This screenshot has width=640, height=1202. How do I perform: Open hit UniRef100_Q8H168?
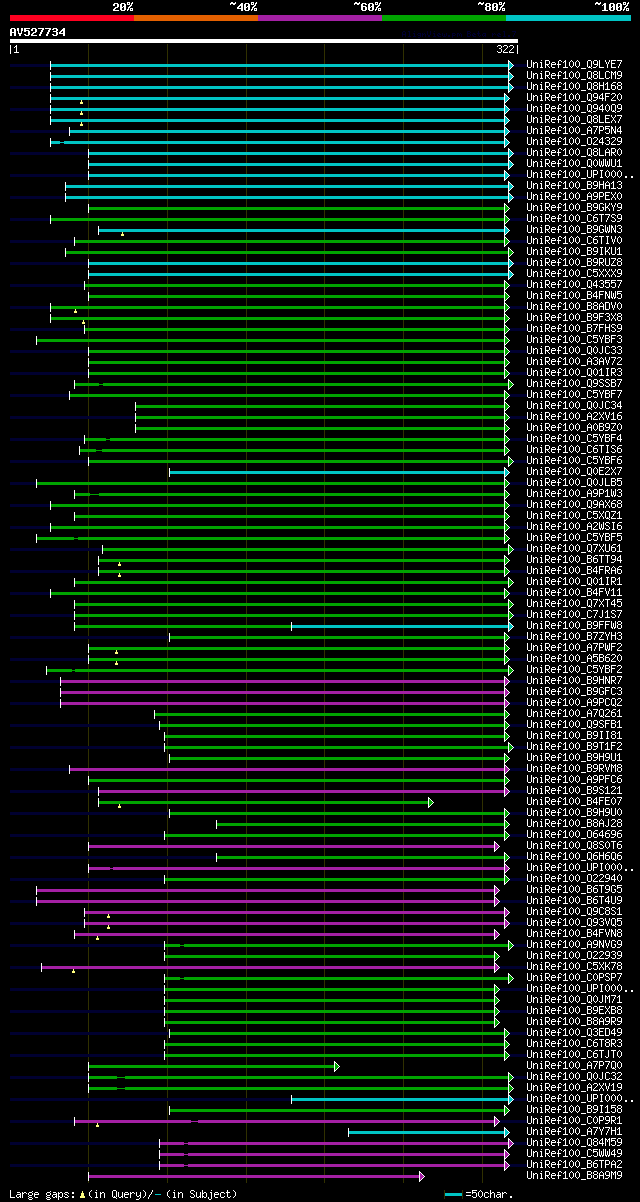coord(574,86)
